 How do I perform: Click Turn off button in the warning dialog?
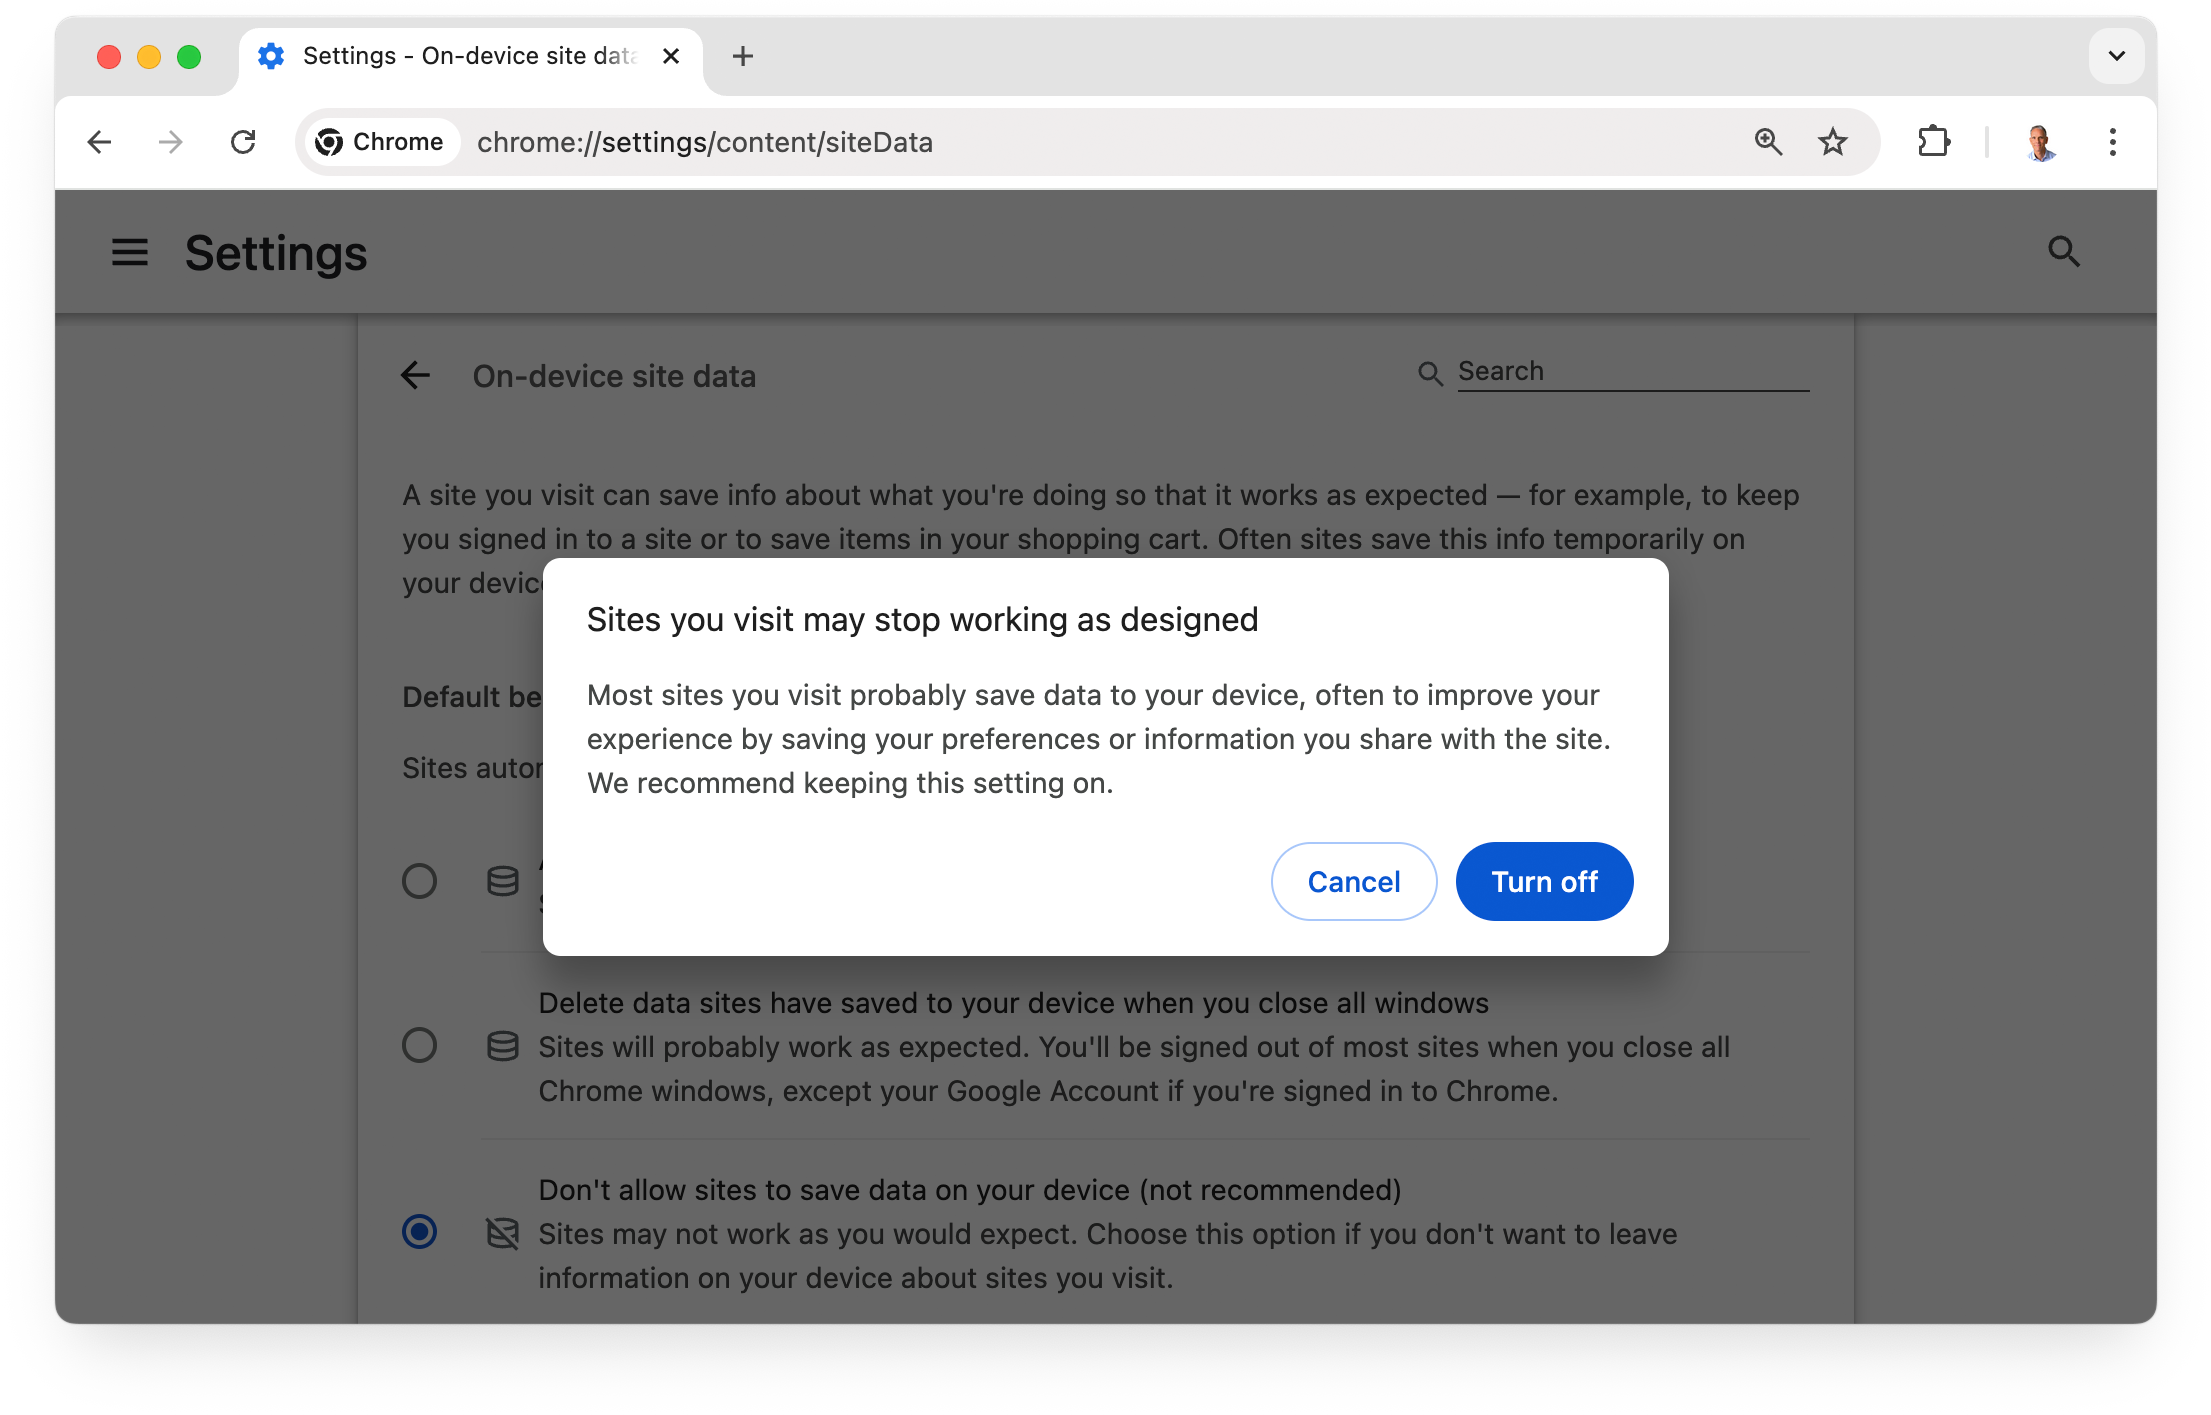[x=1542, y=880]
